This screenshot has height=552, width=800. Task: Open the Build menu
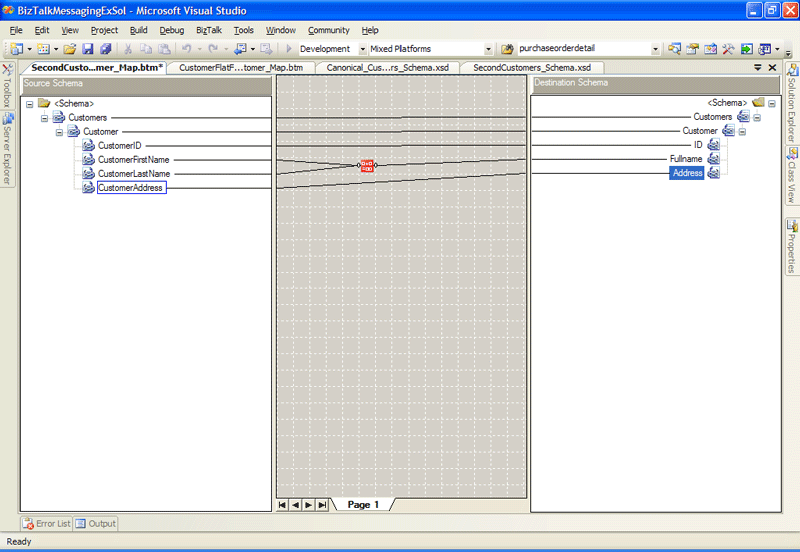click(138, 30)
